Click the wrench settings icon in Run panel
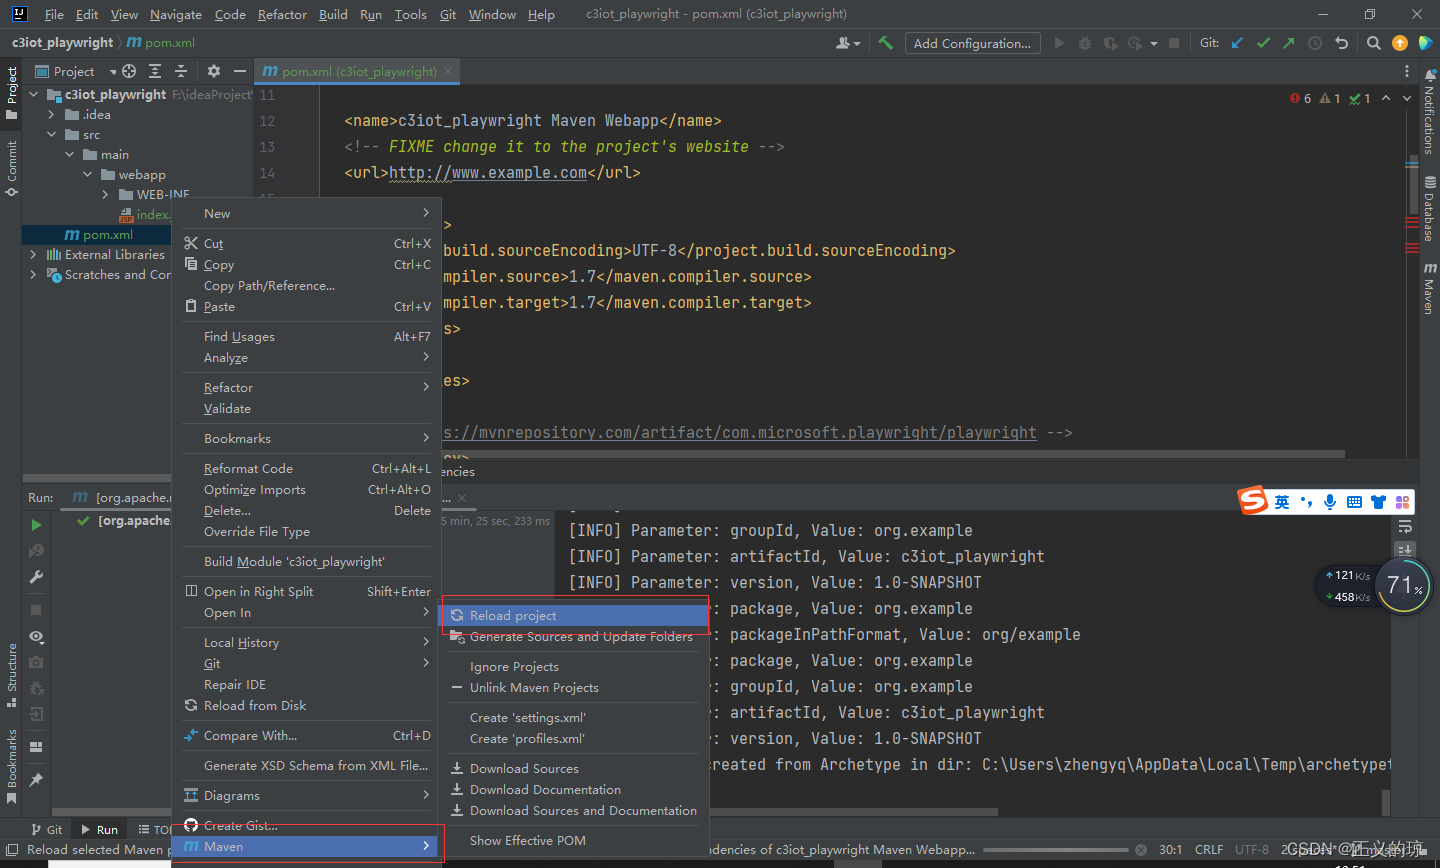Screen dimensions: 1440x868 point(36,577)
